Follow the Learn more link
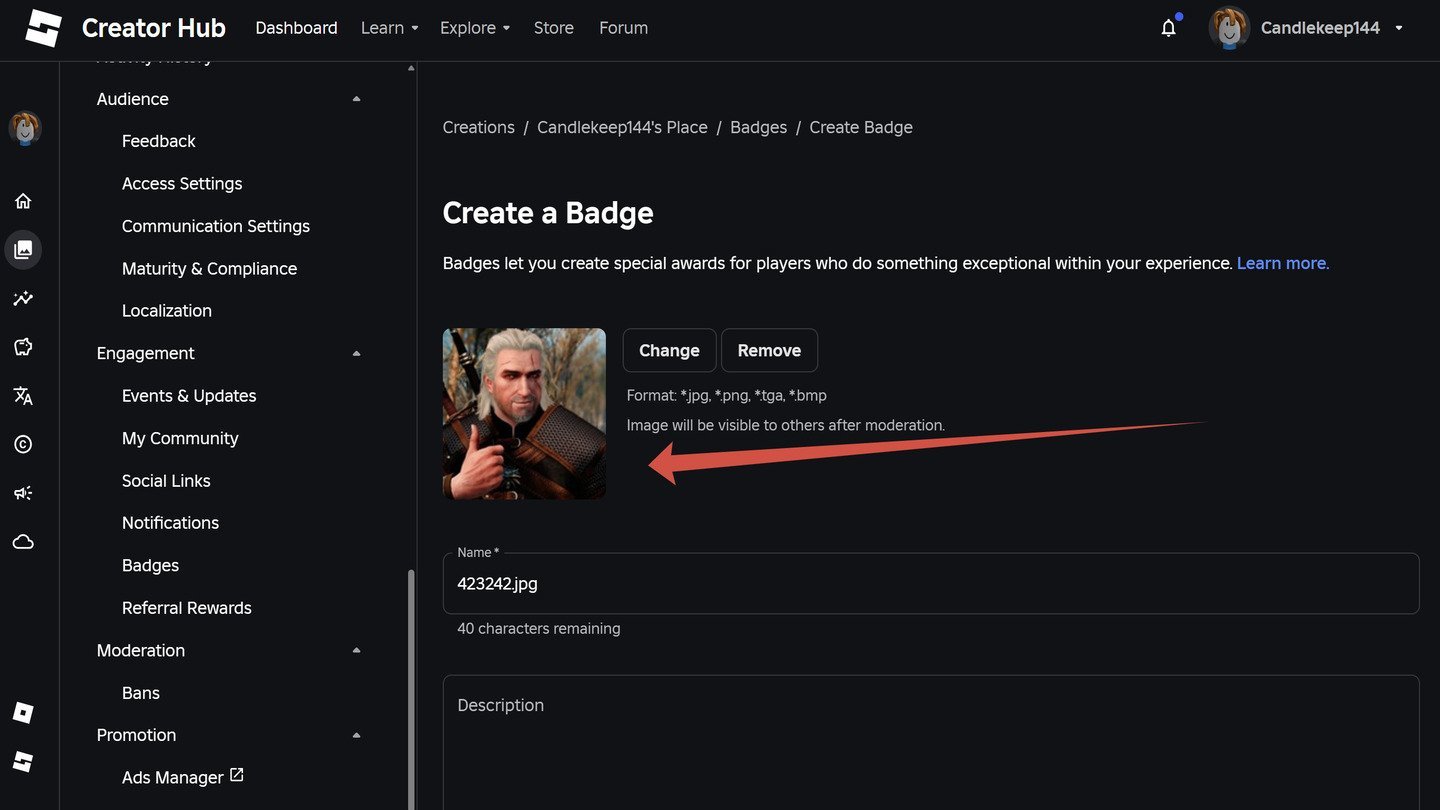 [x=1283, y=263]
